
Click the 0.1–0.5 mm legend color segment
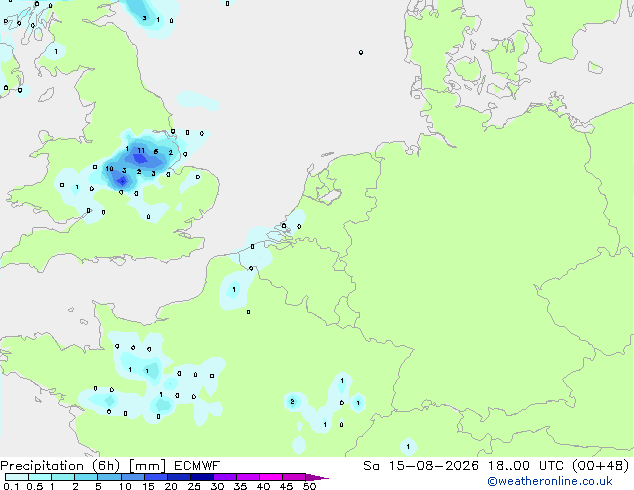17,477
